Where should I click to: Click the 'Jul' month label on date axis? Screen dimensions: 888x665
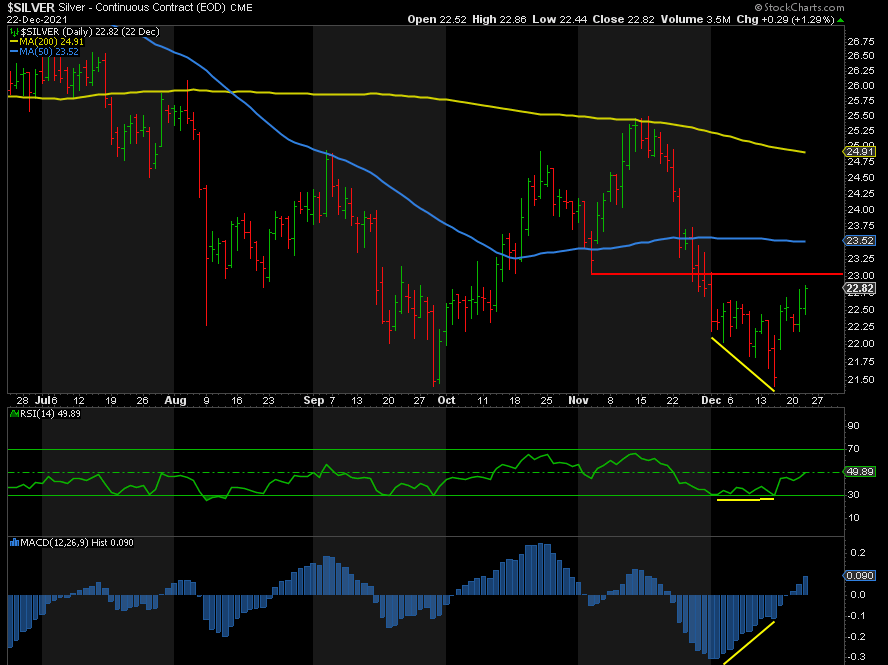tap(42, 400)
